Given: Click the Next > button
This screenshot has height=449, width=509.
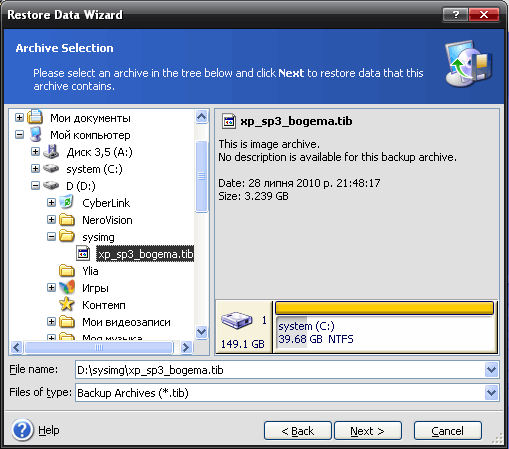Looking at the screenshot, I should [x=368, y=431].
